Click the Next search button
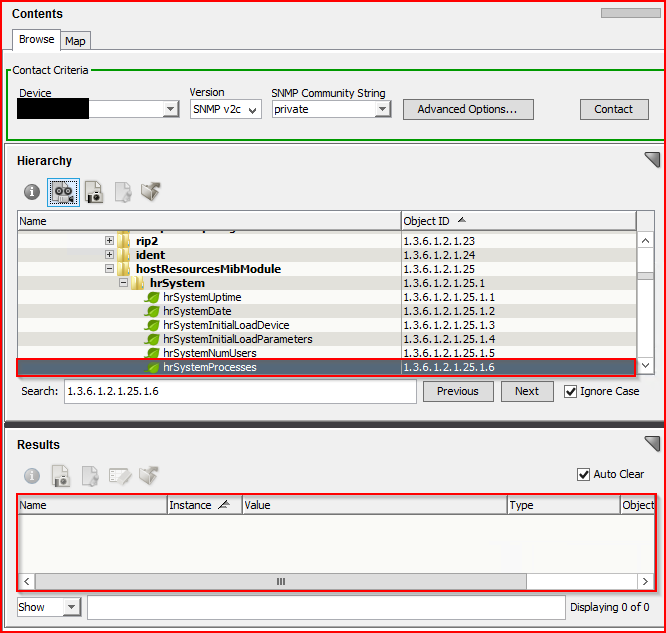 tap(527, 391)
